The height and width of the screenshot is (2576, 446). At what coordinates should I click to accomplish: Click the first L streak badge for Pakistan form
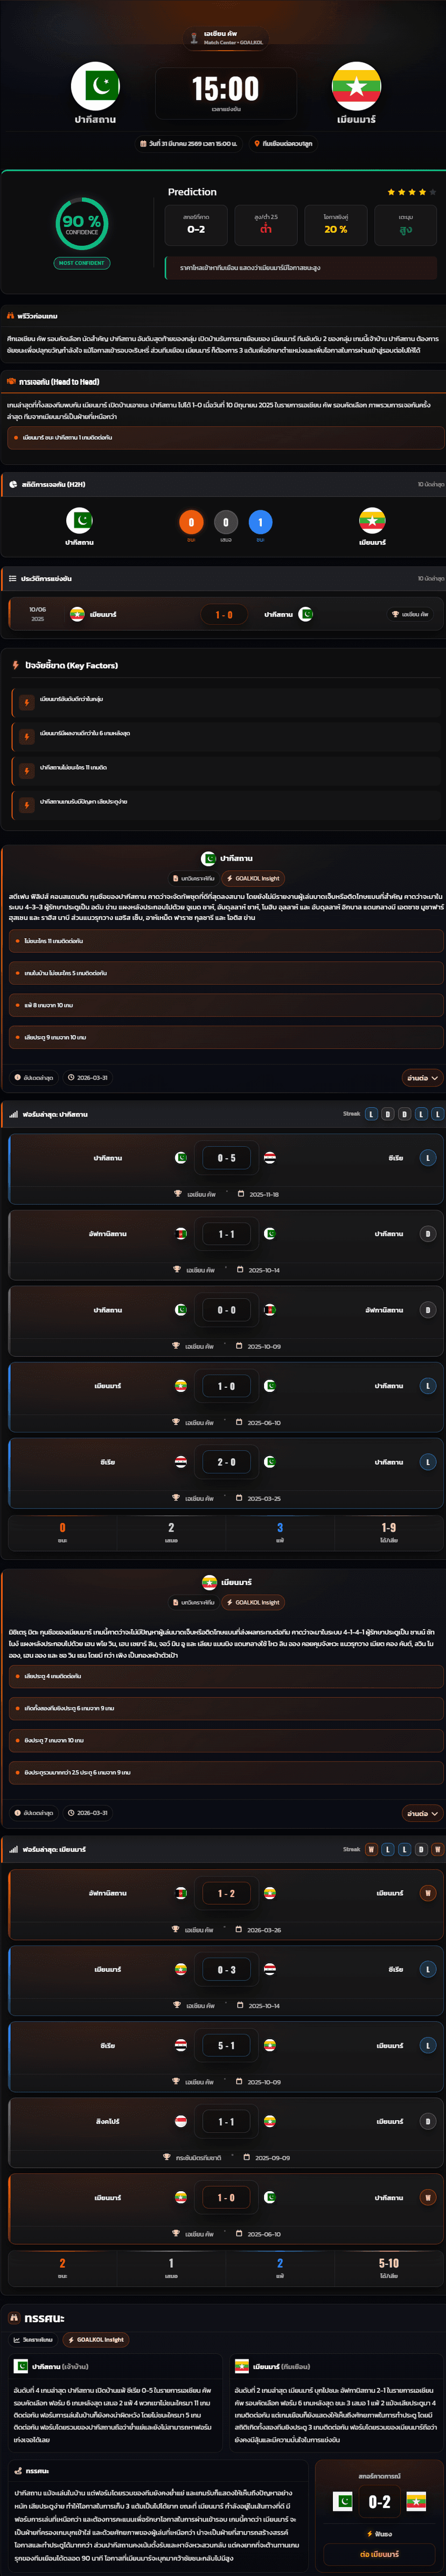click(371, 1114)
